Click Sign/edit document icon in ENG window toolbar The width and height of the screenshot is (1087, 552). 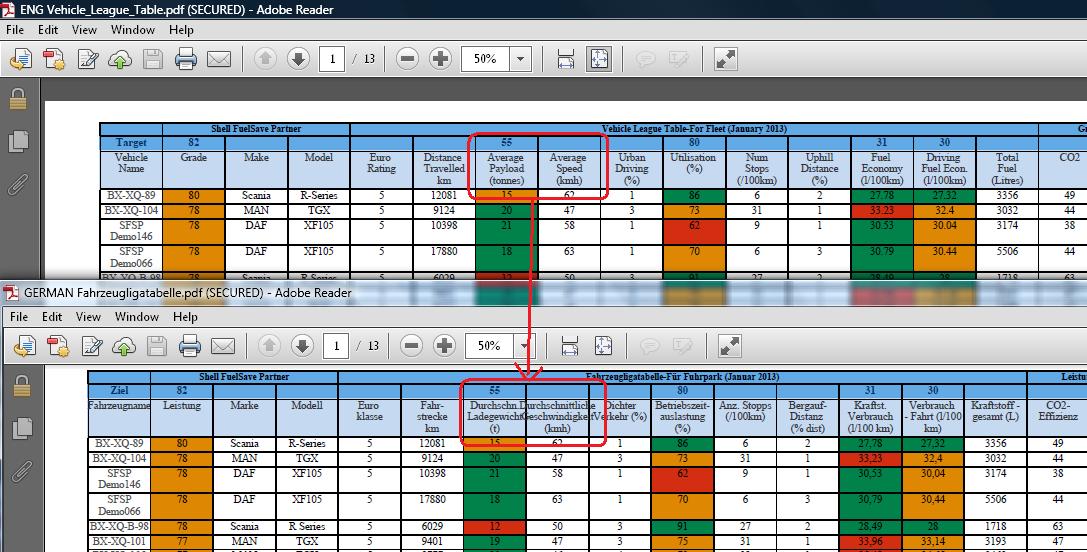click(87, 60)
